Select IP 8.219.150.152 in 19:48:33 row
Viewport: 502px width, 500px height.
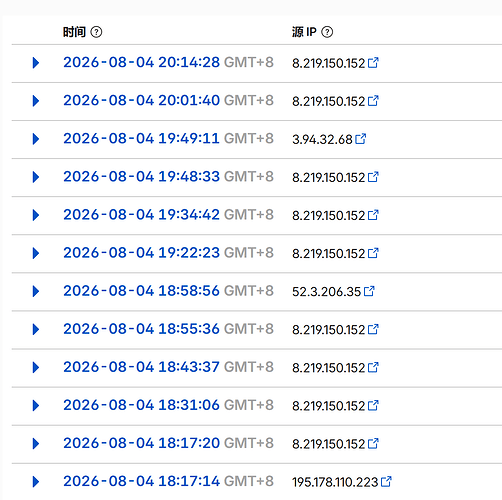pos(329,177)
